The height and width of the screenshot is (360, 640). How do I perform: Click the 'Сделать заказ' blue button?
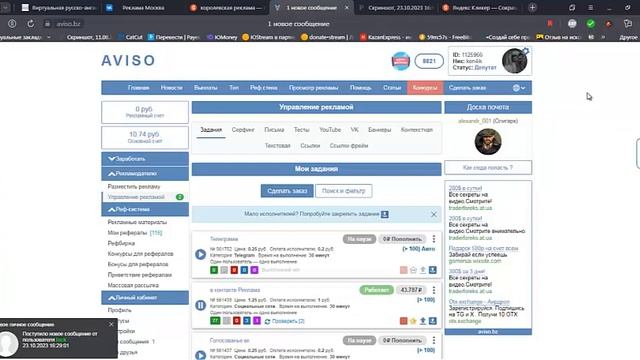(x=287, y=191)
